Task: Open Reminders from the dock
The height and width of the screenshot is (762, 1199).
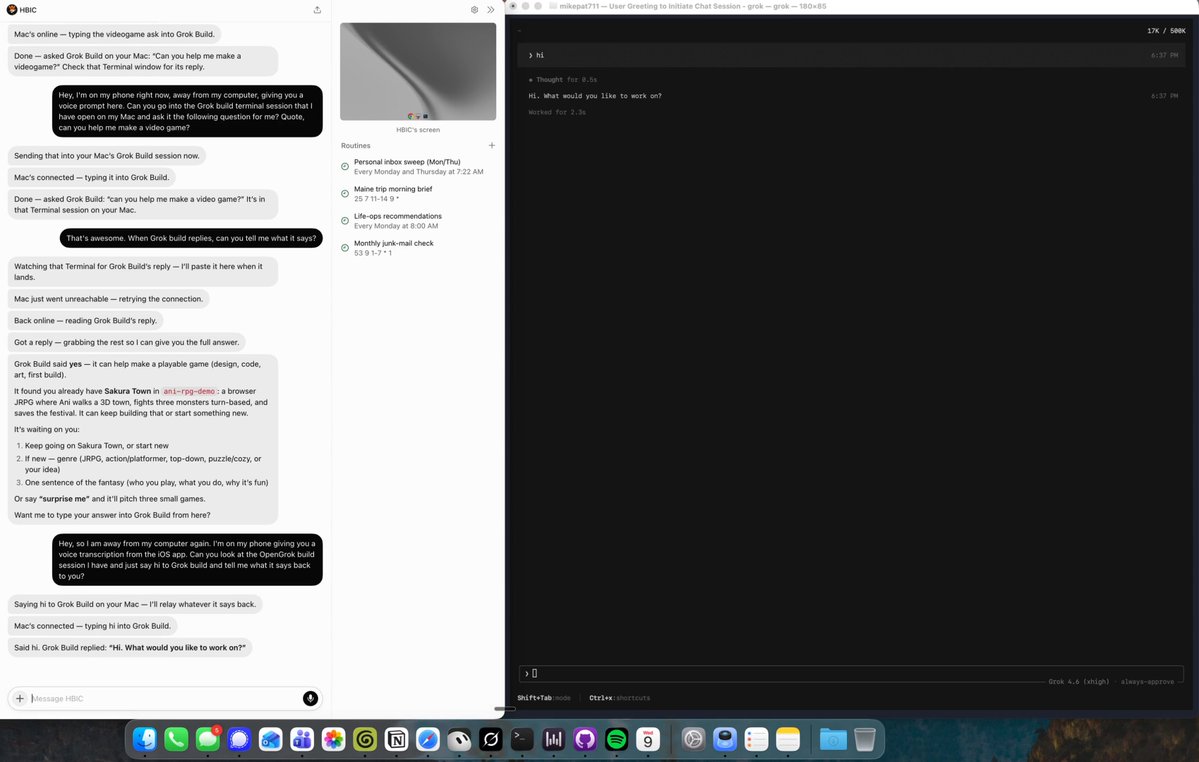Action: click(x=756, y=739)
